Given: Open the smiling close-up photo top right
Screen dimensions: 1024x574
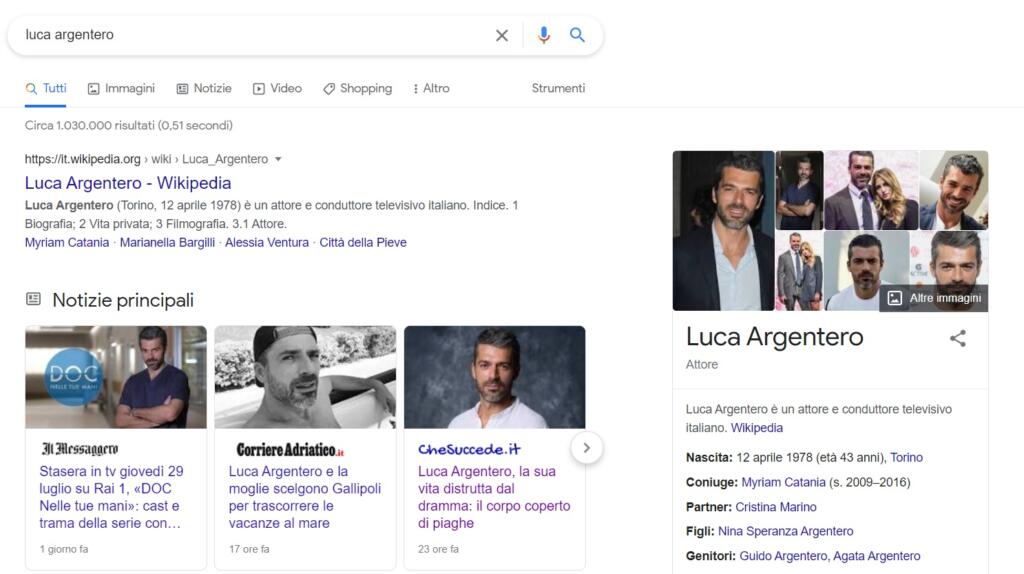Looking at the screenshot, I should click(954, 190).
